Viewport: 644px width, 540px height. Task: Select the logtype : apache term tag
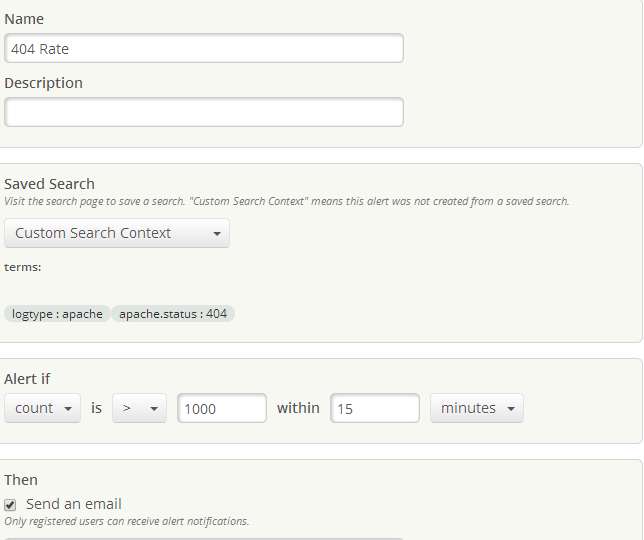[x=57, y=314]
